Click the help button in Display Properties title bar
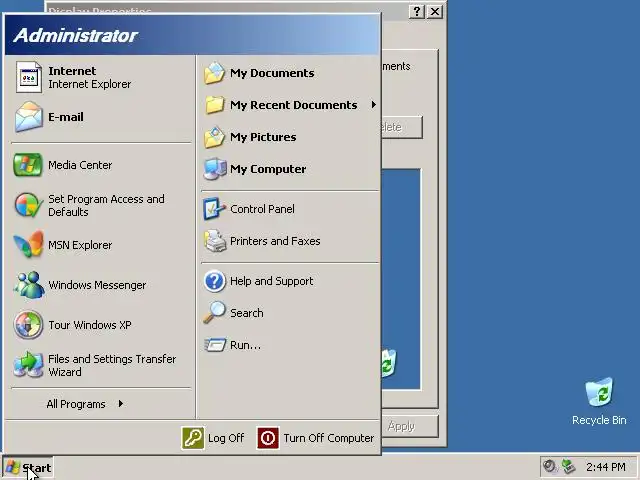The width and height of the screenshot is (640, 480). tap(417, 11)
